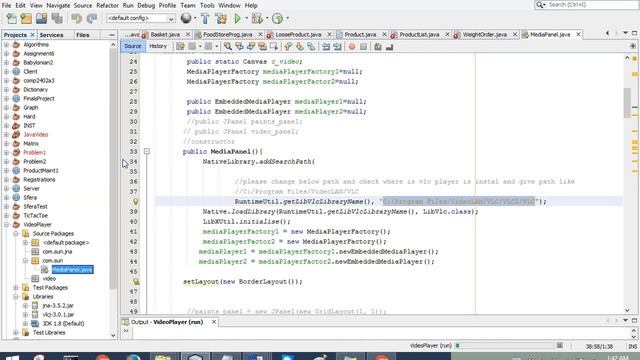Open the Profile Project dropdown arrow
Viewport: 640px width, 360px height.
(x=287, y=18)
